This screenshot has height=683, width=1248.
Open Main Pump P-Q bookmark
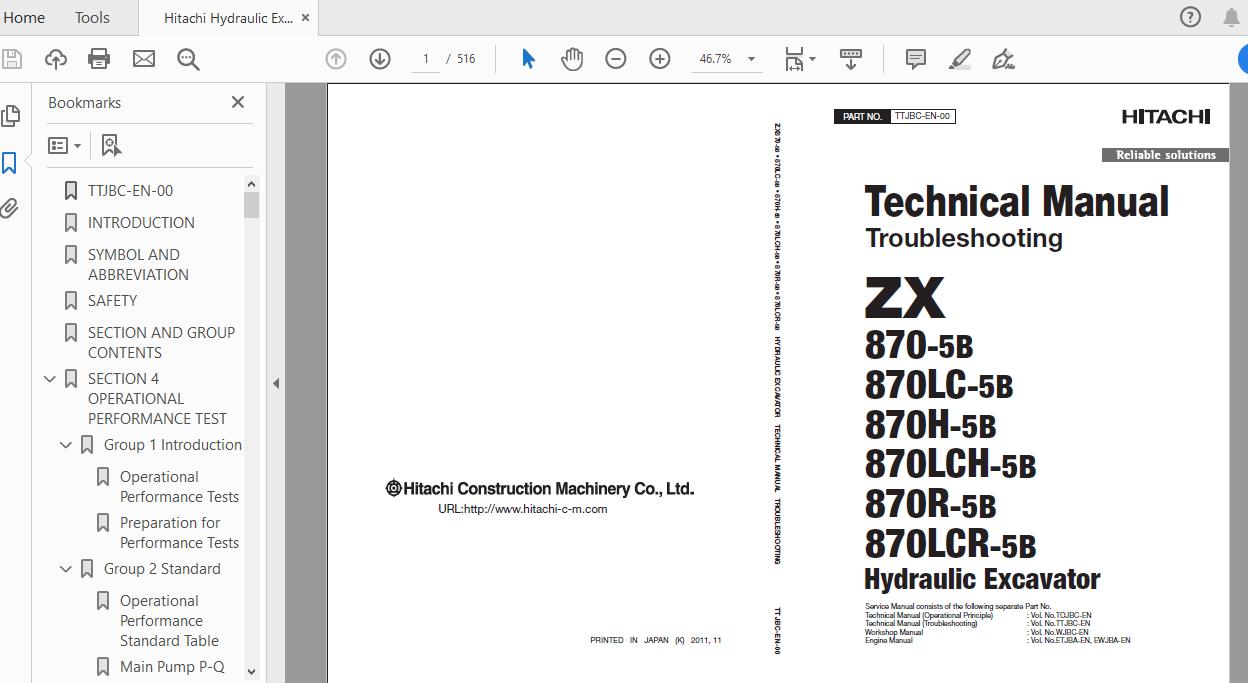(x=172, y=666)
